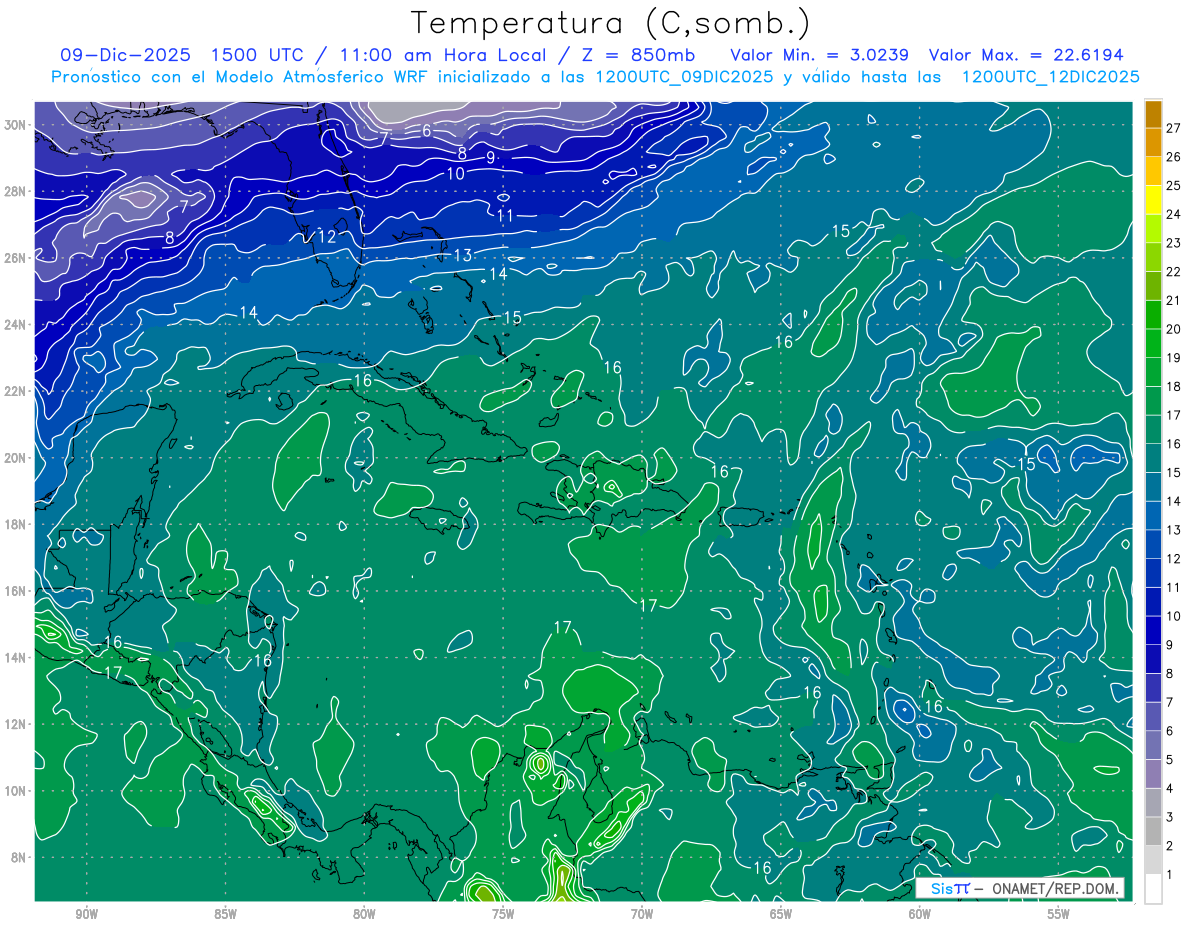Click the '22N' latitude label
Viewport: 1200px width, 927px height.
tap(16, 391)
